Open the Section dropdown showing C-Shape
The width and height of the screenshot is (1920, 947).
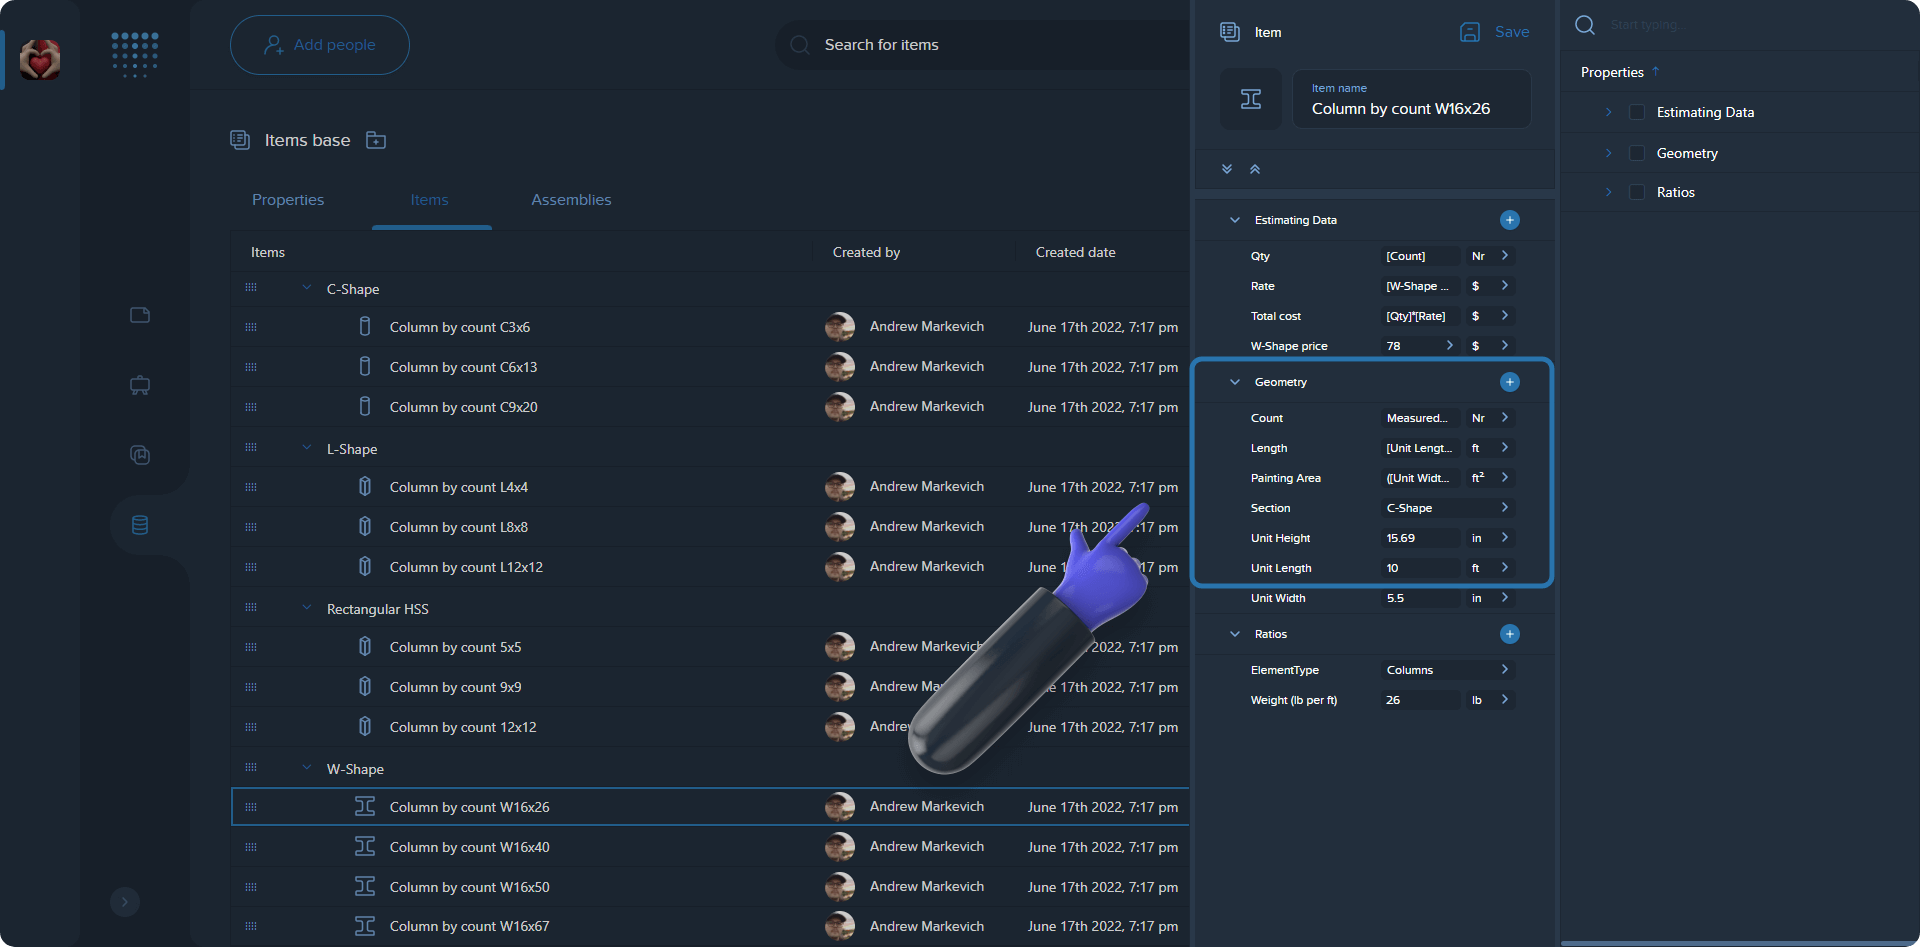click(x=1446, y=507)
